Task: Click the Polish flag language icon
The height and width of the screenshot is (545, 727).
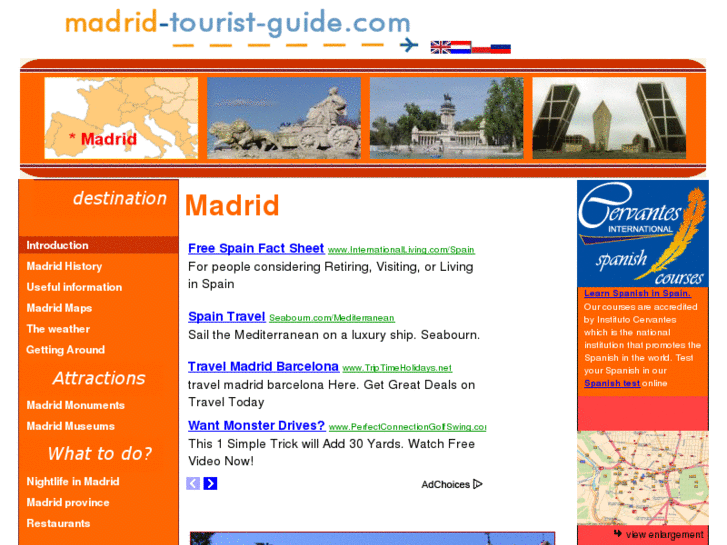Action: point(481,48)
